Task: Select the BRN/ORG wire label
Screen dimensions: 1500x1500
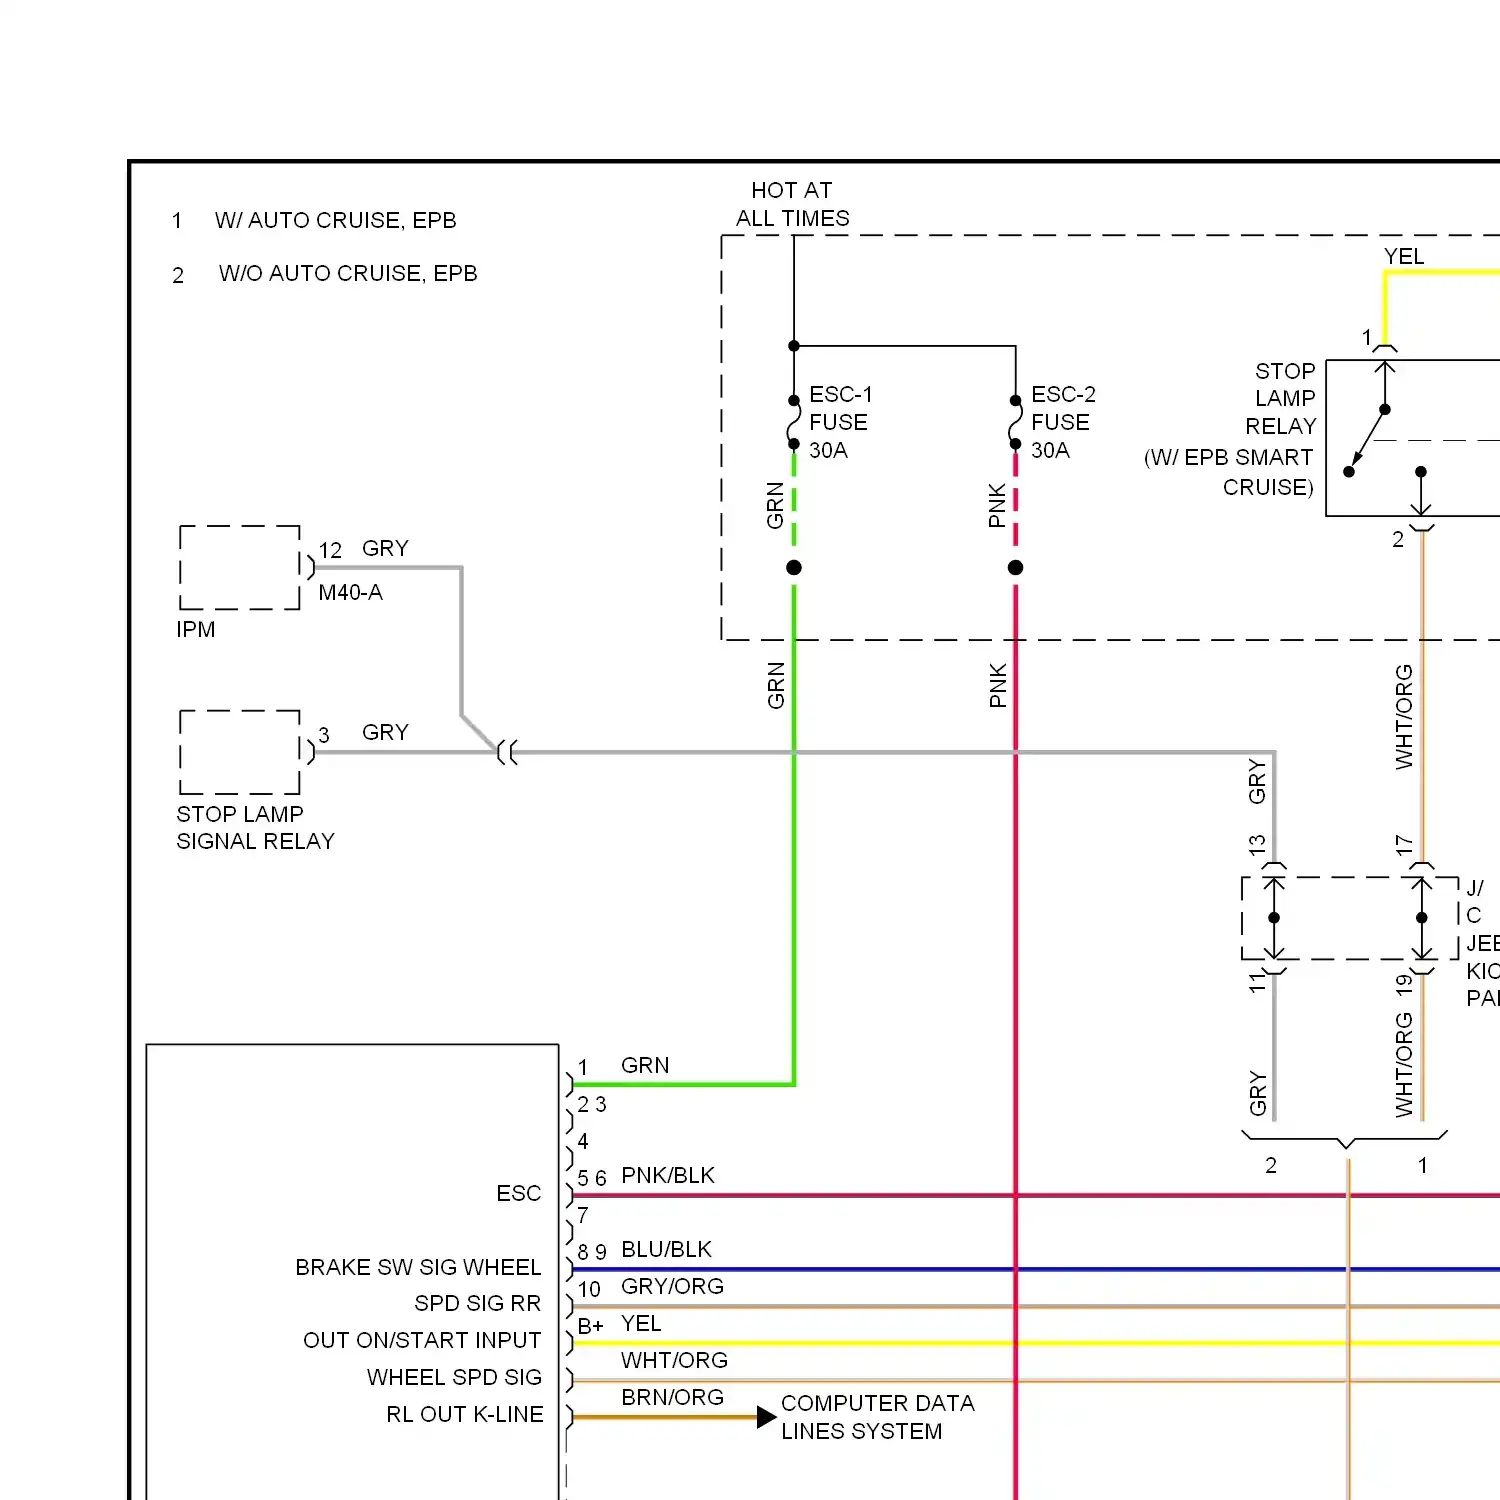Action: point(672,1397)
